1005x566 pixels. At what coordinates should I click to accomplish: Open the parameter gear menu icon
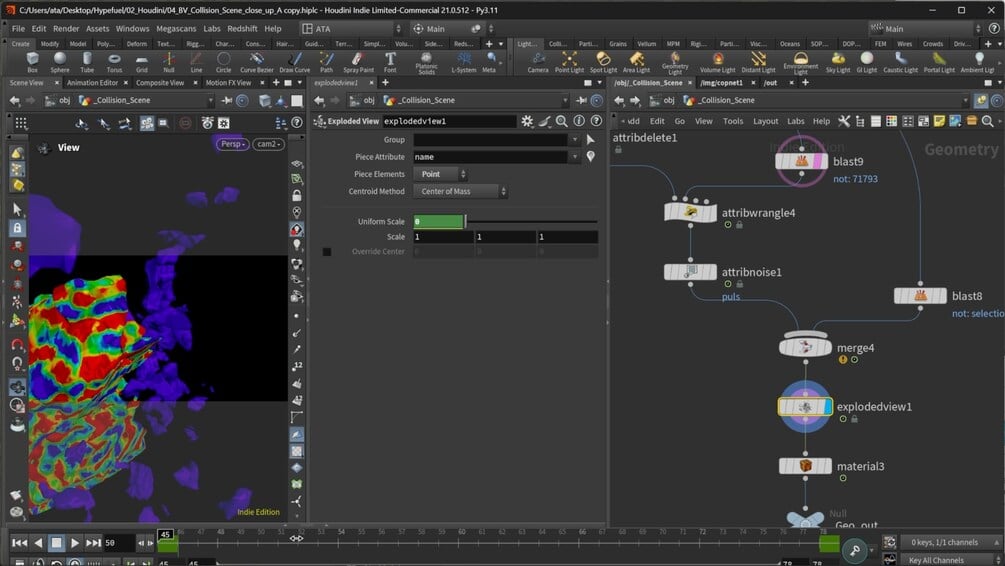527,121
